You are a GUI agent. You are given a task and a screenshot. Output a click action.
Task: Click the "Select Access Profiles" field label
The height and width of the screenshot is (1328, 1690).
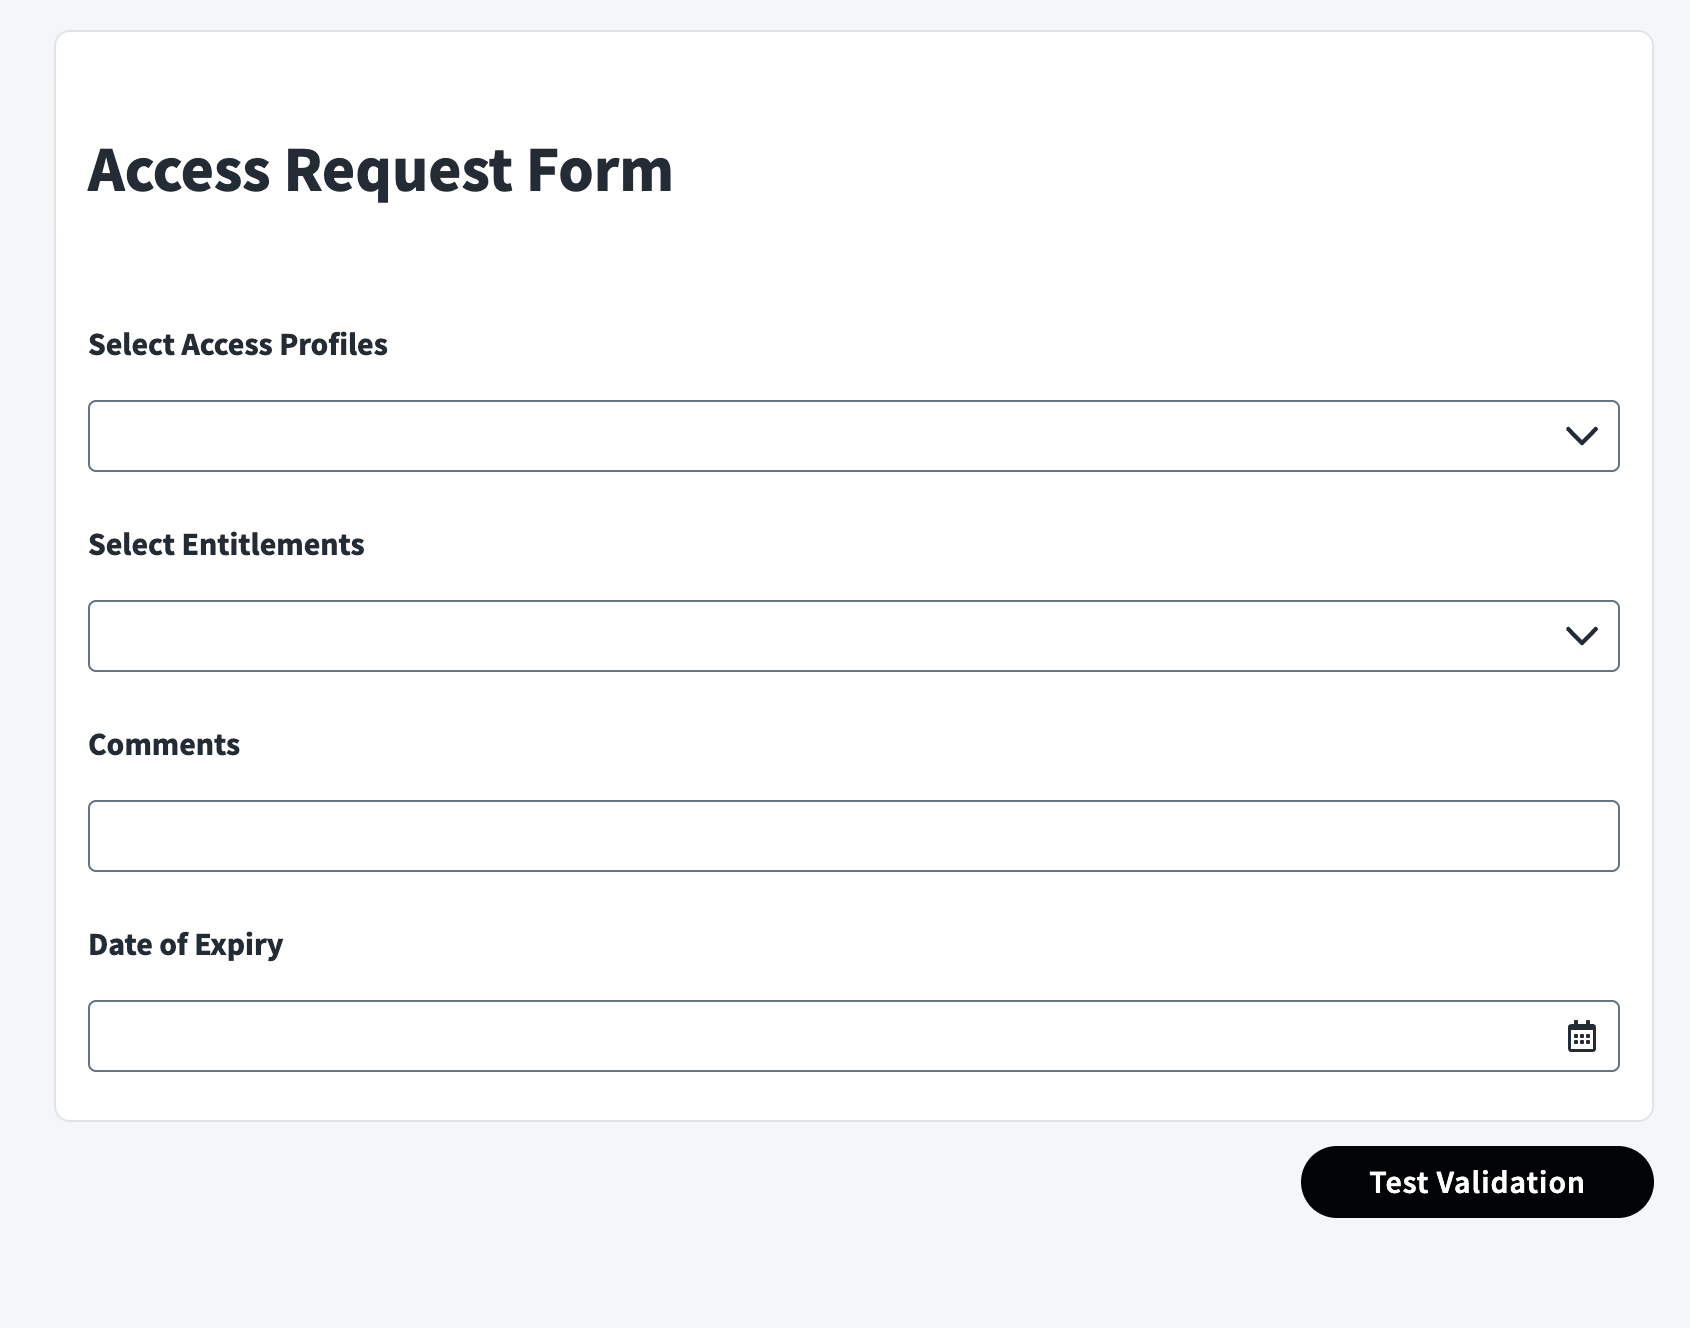[x=238, y=345]
